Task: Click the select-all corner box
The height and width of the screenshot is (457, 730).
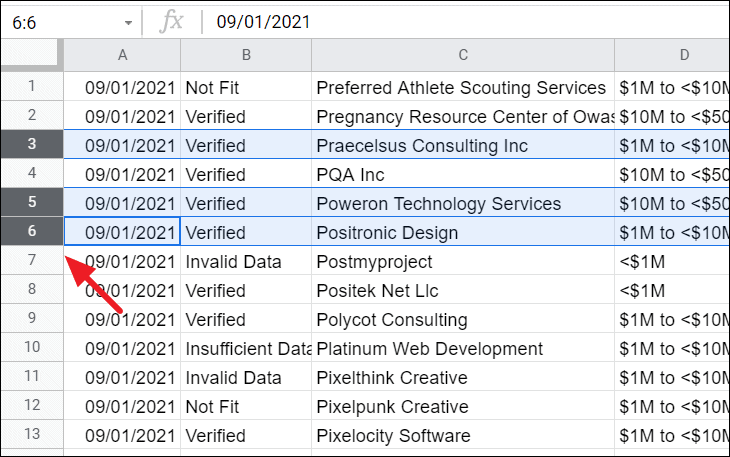Action: (31, 54)
